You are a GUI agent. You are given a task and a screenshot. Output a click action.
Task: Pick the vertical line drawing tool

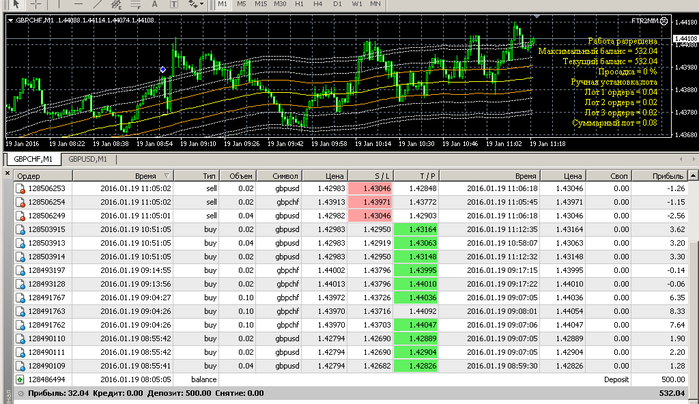point(58,4)
